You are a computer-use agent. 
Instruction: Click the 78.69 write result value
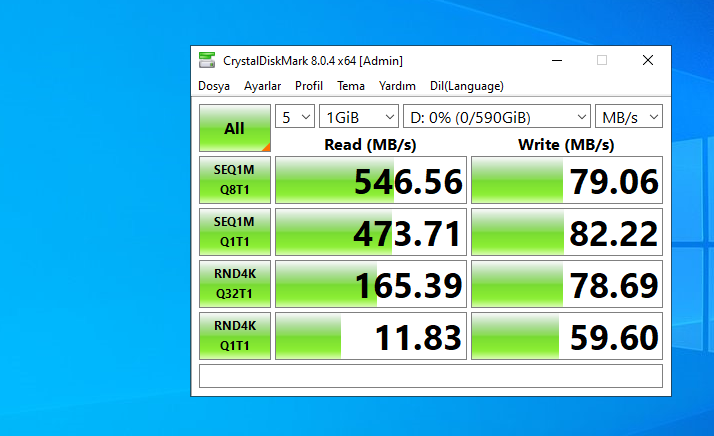pos(567,284)
